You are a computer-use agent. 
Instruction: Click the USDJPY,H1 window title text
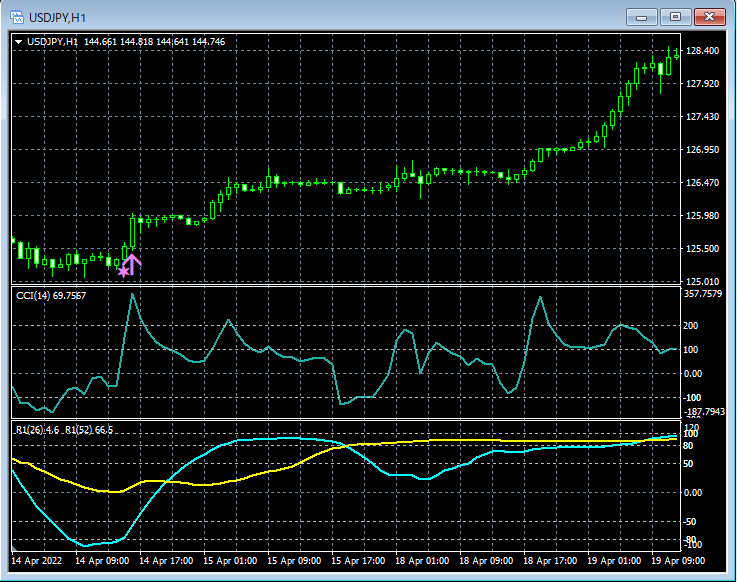point(56,17)
